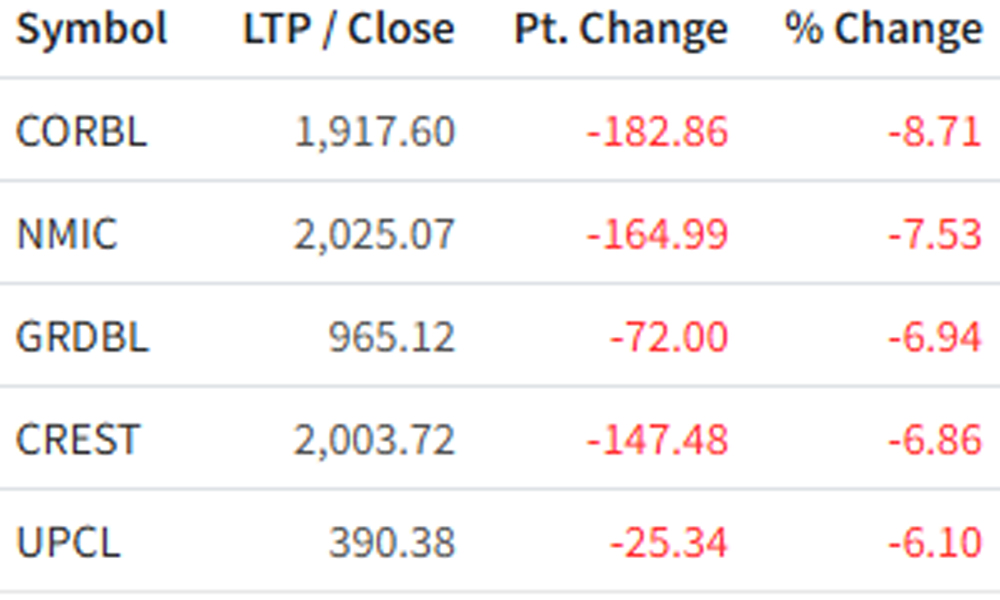Sort by % Change column header
This screenshot has width=1000, height=600.
click(x=883, y=30)
